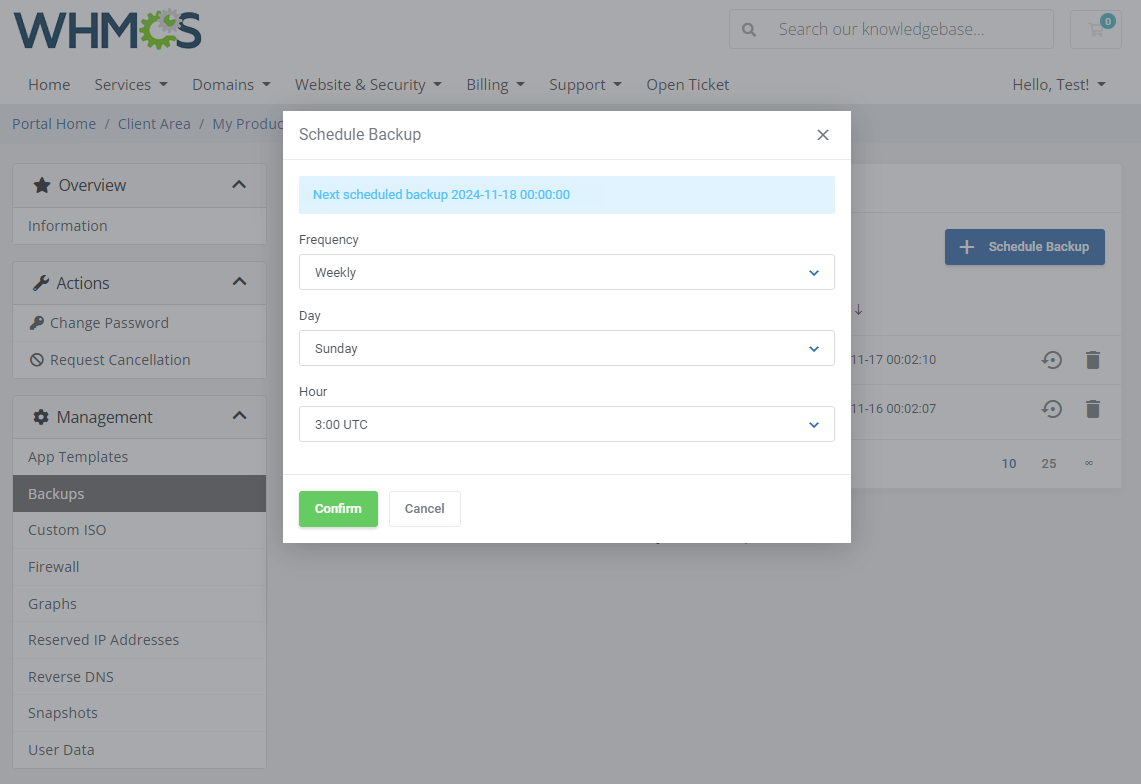This screenshot has height=784, width=1141.
Task: Click the ban icon beside Request Cancellation
Action: click(x=36, y=360)
